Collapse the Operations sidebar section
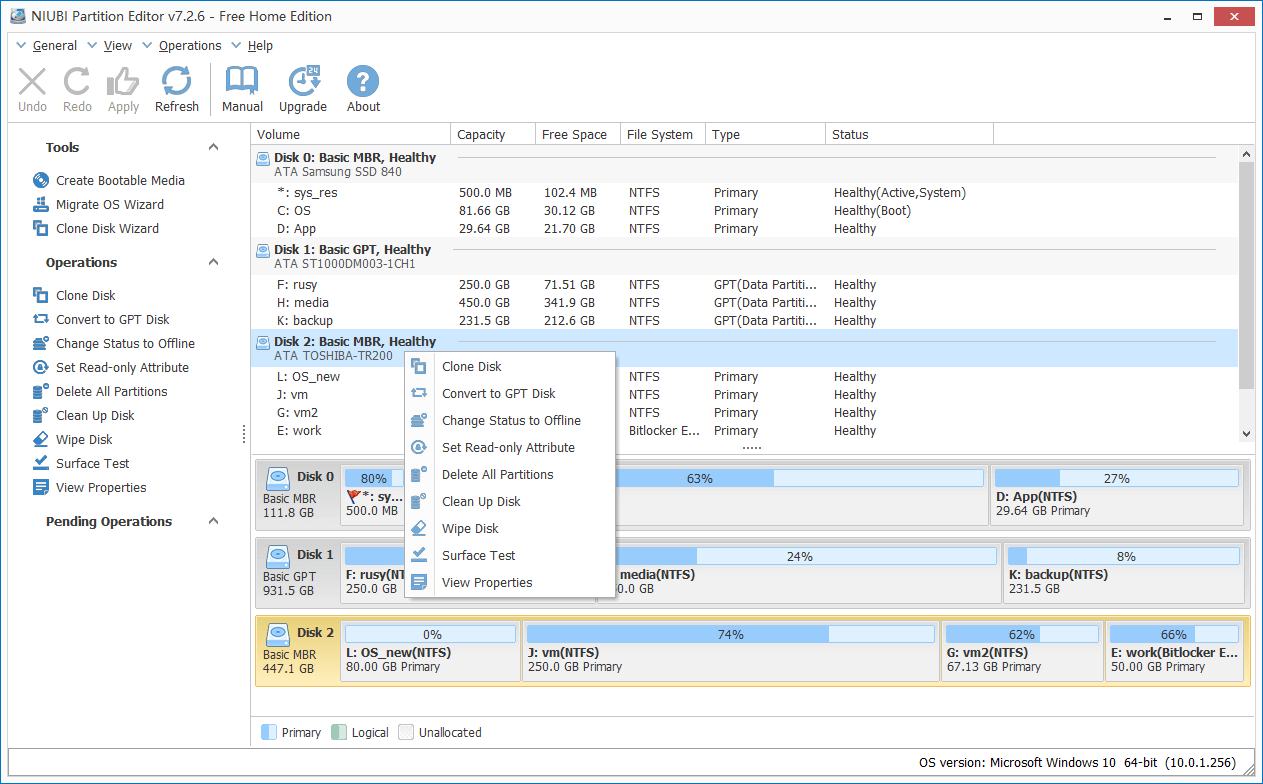1263x784 pixels. point(213,263)
